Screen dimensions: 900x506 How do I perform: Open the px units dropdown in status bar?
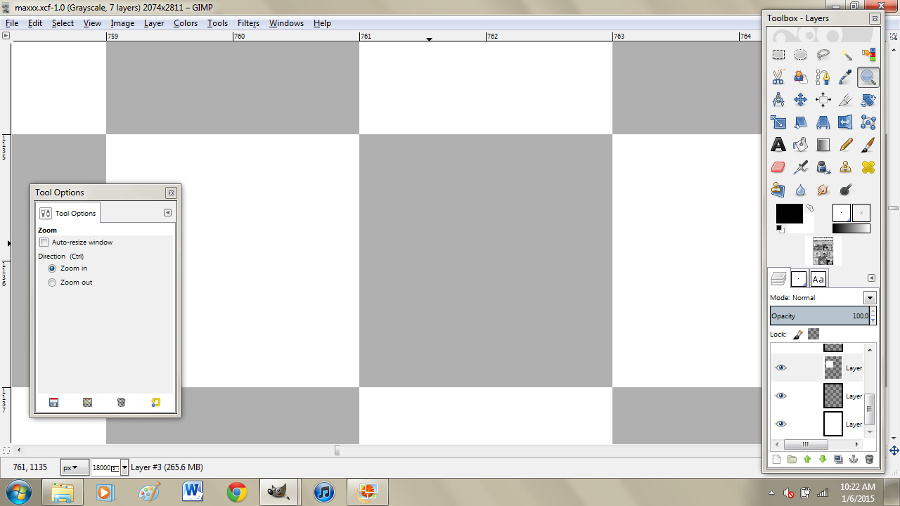click(x=73, y=467)
